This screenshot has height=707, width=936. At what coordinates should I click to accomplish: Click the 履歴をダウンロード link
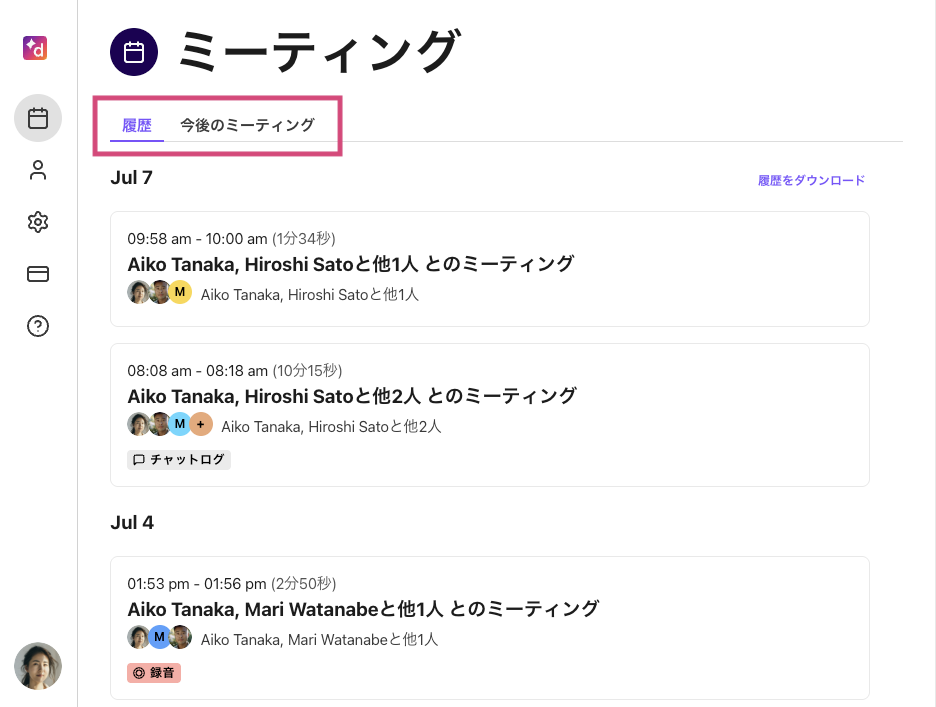(x=811, y=181)
